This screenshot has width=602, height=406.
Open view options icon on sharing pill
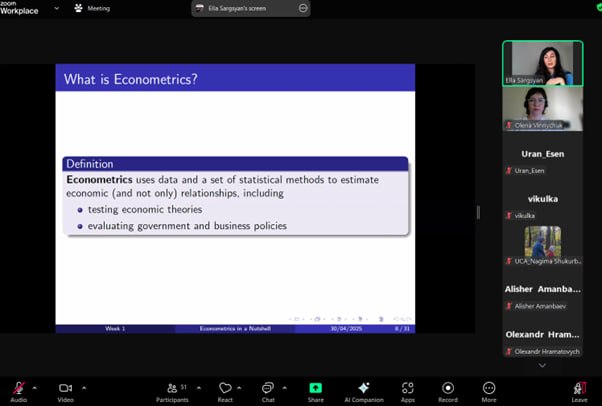pos(303,8)
